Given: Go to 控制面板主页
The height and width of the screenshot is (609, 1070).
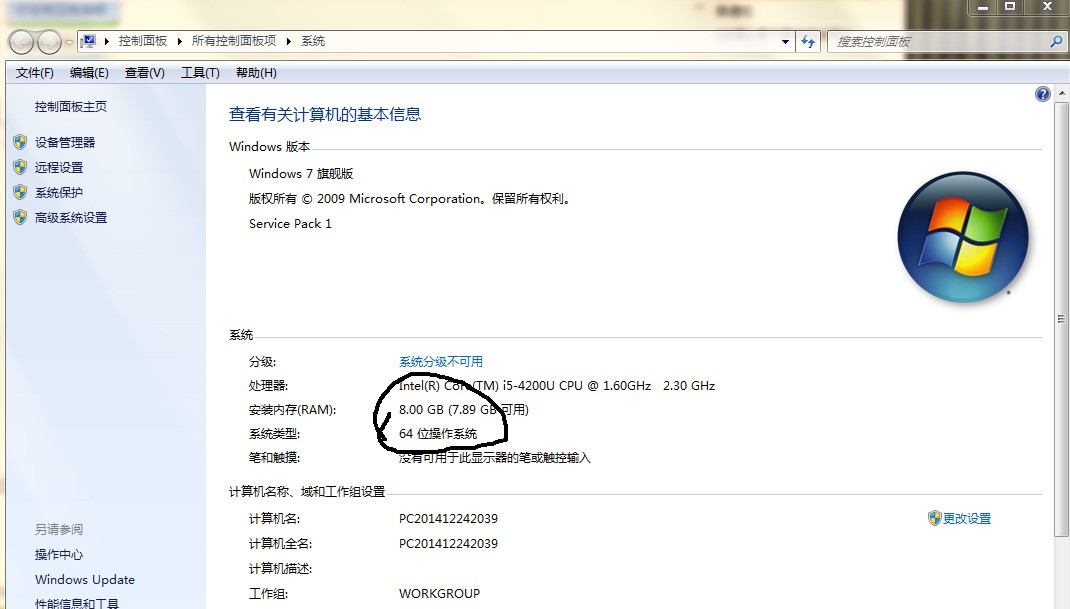Looking at the screenshot, I should pos(71,107).
